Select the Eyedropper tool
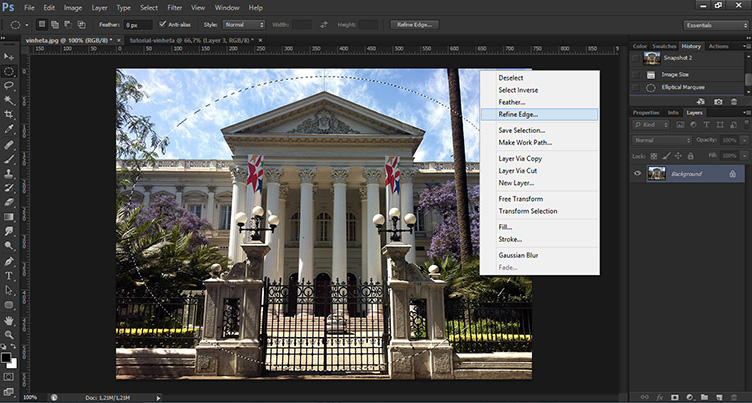The height and width of the screenshot is (403, 752). [x=9, y=129]
